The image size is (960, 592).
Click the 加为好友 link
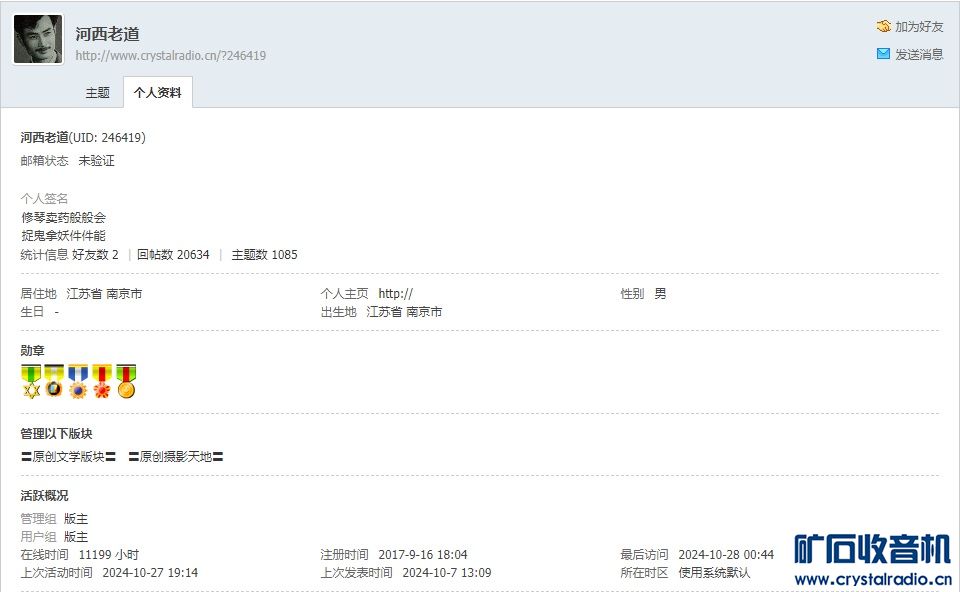918,26
